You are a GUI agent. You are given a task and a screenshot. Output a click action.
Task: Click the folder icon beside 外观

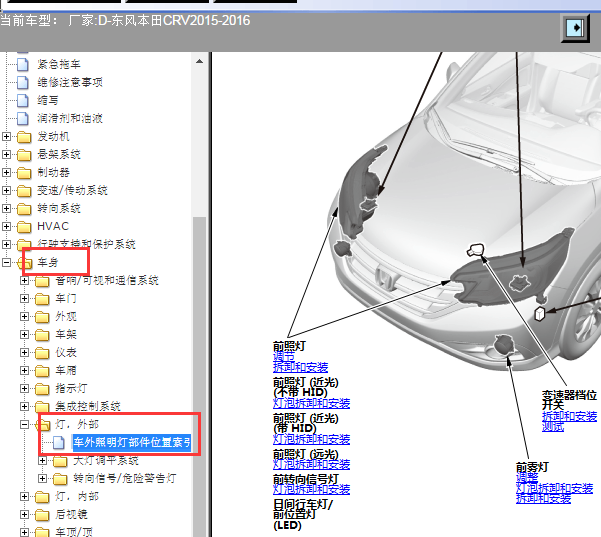[42, 317]
